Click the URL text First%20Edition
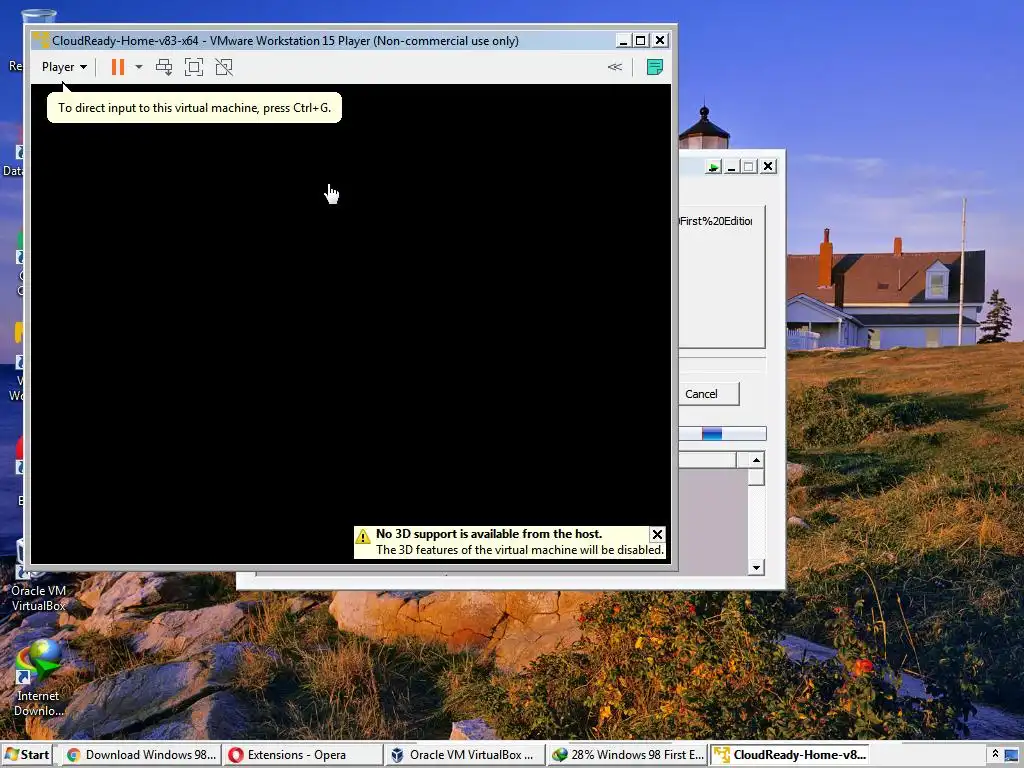 (x=716, y=221)
